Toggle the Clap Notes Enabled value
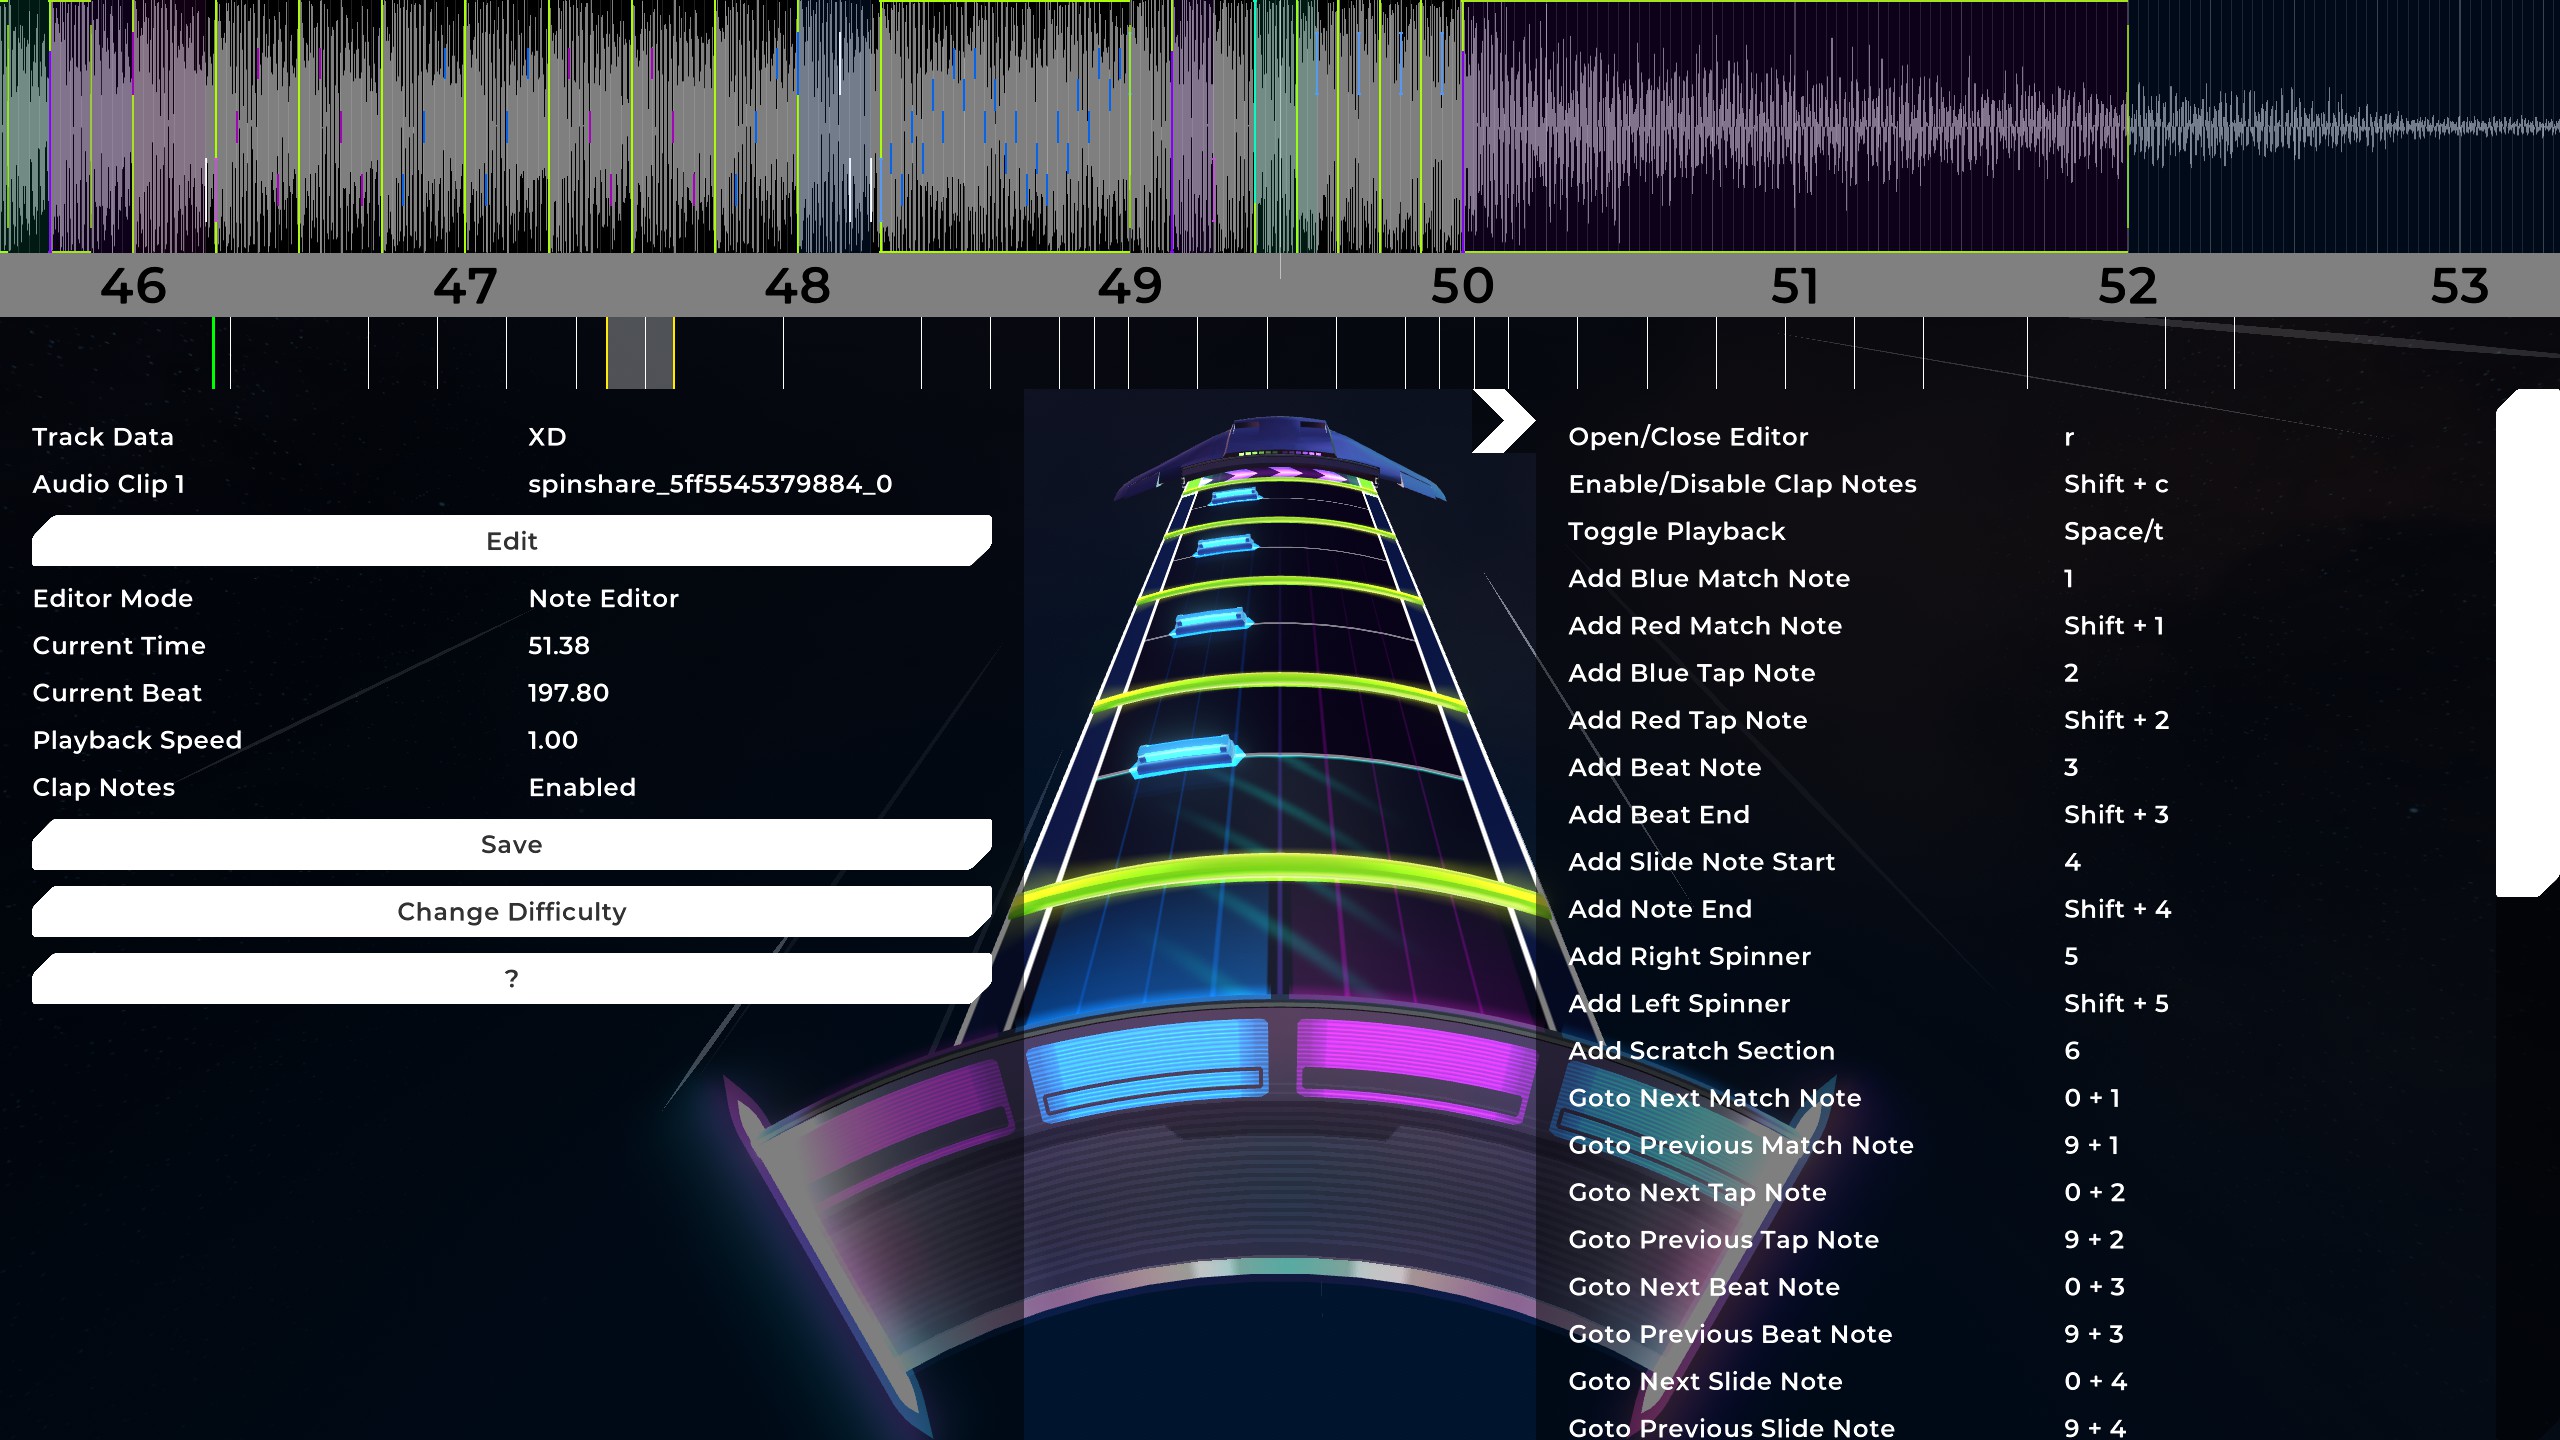This screenshot has height=1440, width=2560. (581, 788)
